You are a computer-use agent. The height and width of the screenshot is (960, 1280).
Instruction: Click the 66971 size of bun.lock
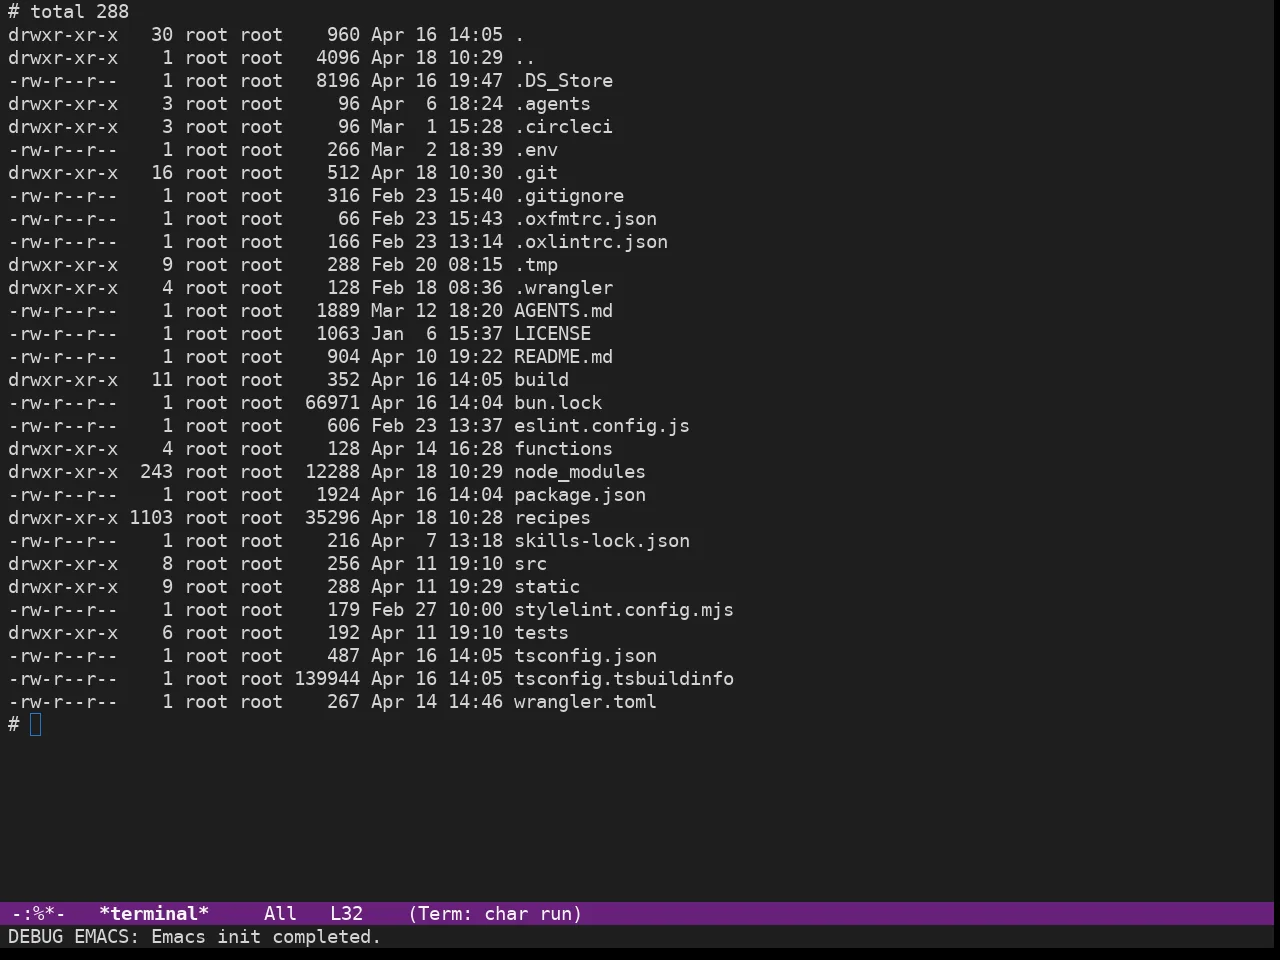332,403
